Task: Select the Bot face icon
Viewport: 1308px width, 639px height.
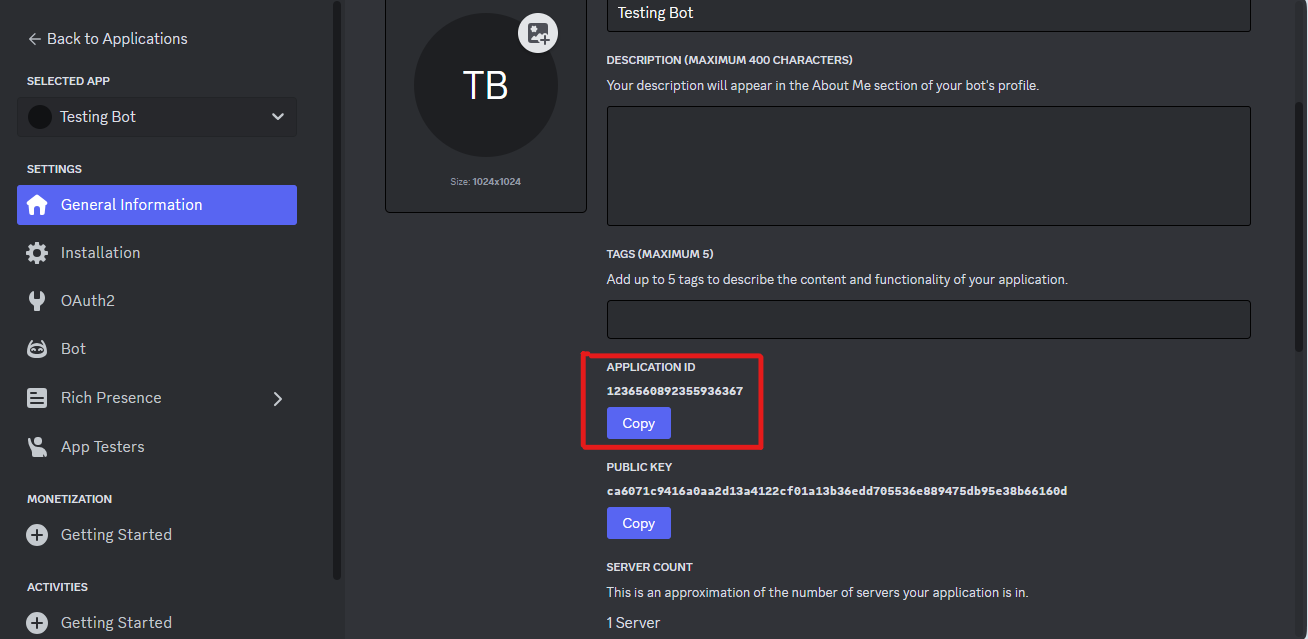Action: coord(37,348)
